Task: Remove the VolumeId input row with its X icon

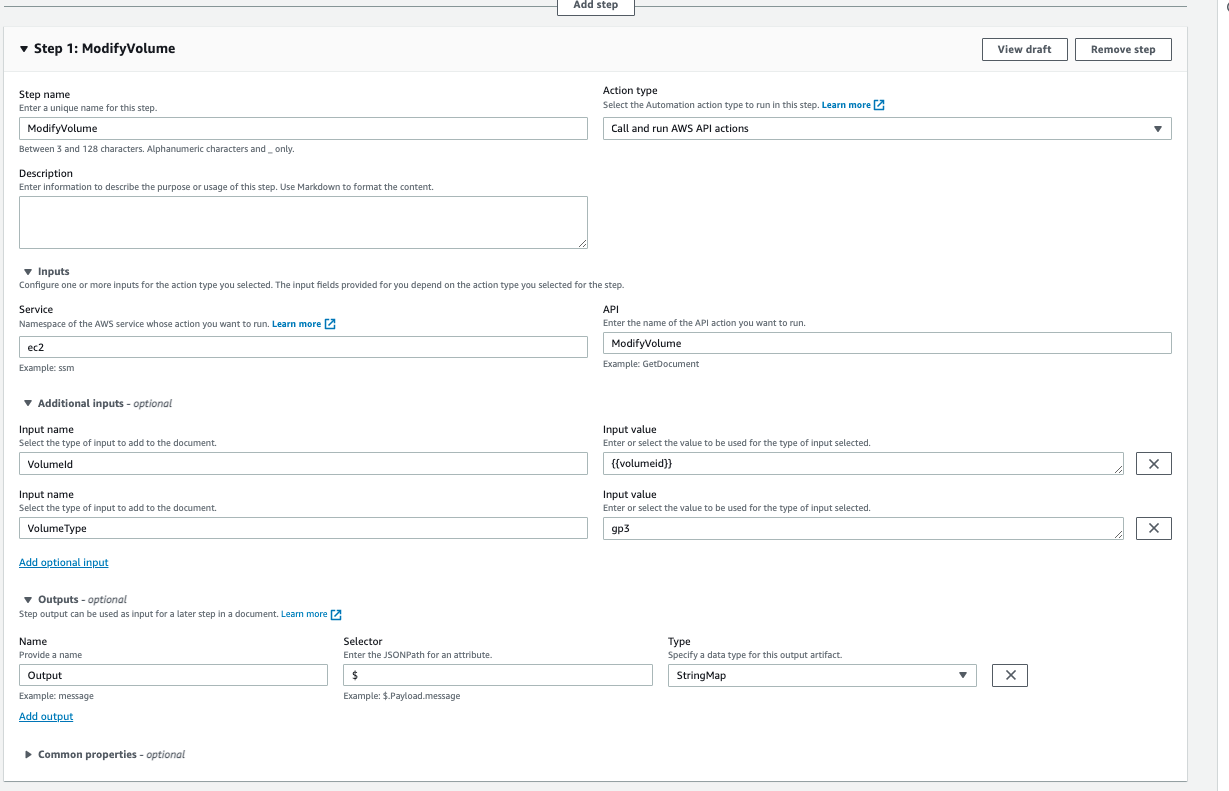Action: click(x=1153, y=463)
